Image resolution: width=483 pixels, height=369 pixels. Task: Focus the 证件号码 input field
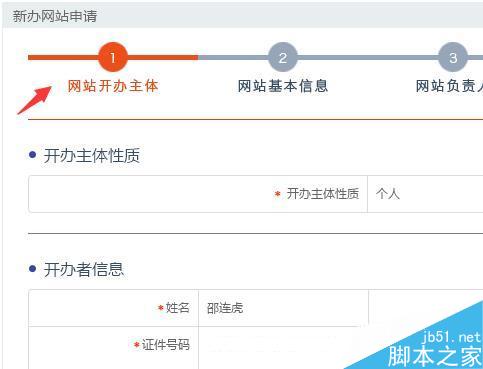pyautogui.click(x=283, y=347)
